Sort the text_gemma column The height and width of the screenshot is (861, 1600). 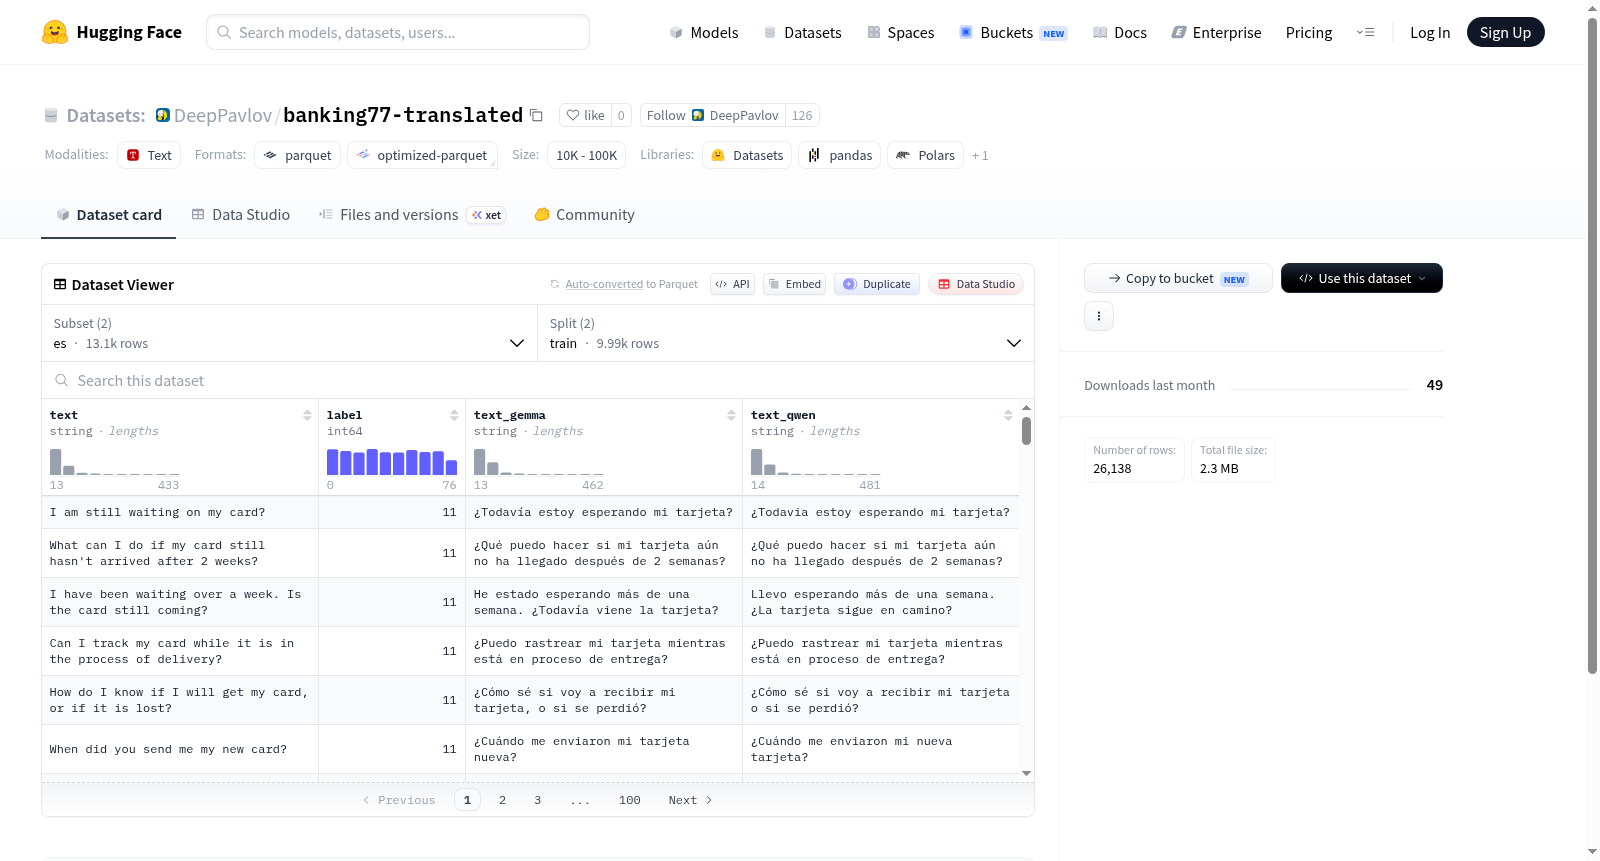731,415
